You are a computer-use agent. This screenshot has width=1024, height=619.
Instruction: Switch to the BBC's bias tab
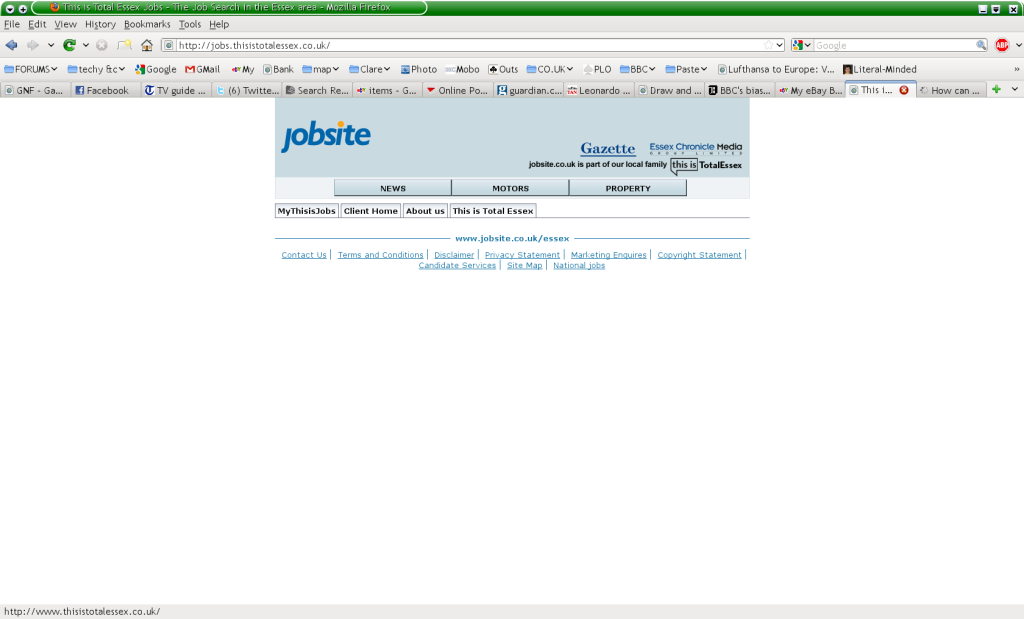tap(739, 90)
